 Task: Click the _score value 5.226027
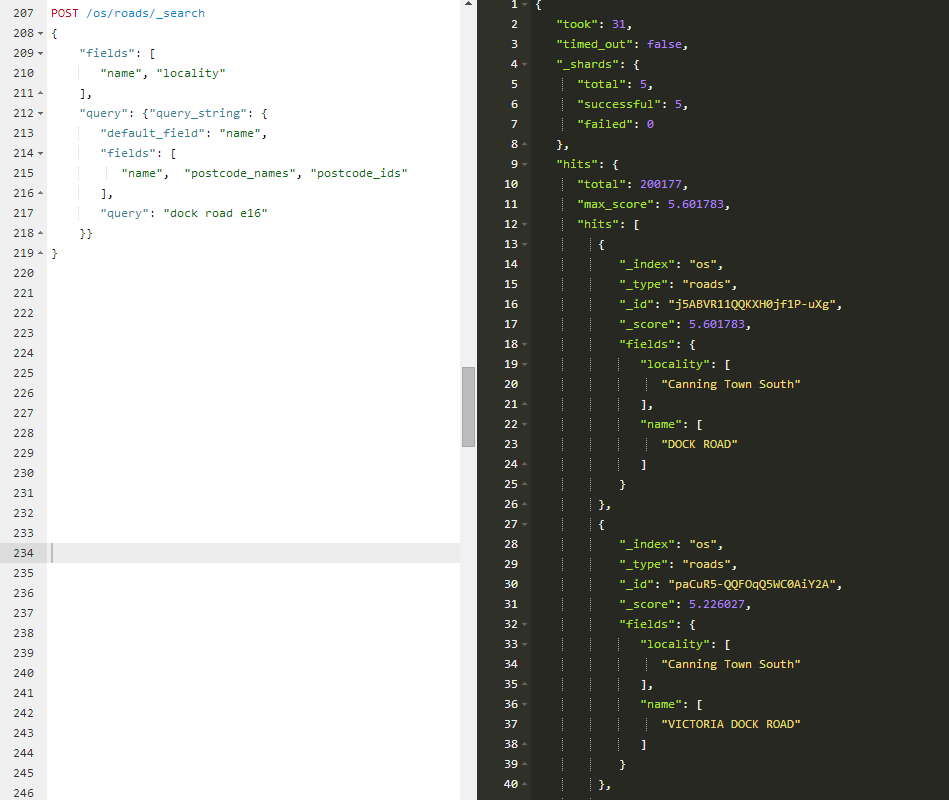[717, 604]
